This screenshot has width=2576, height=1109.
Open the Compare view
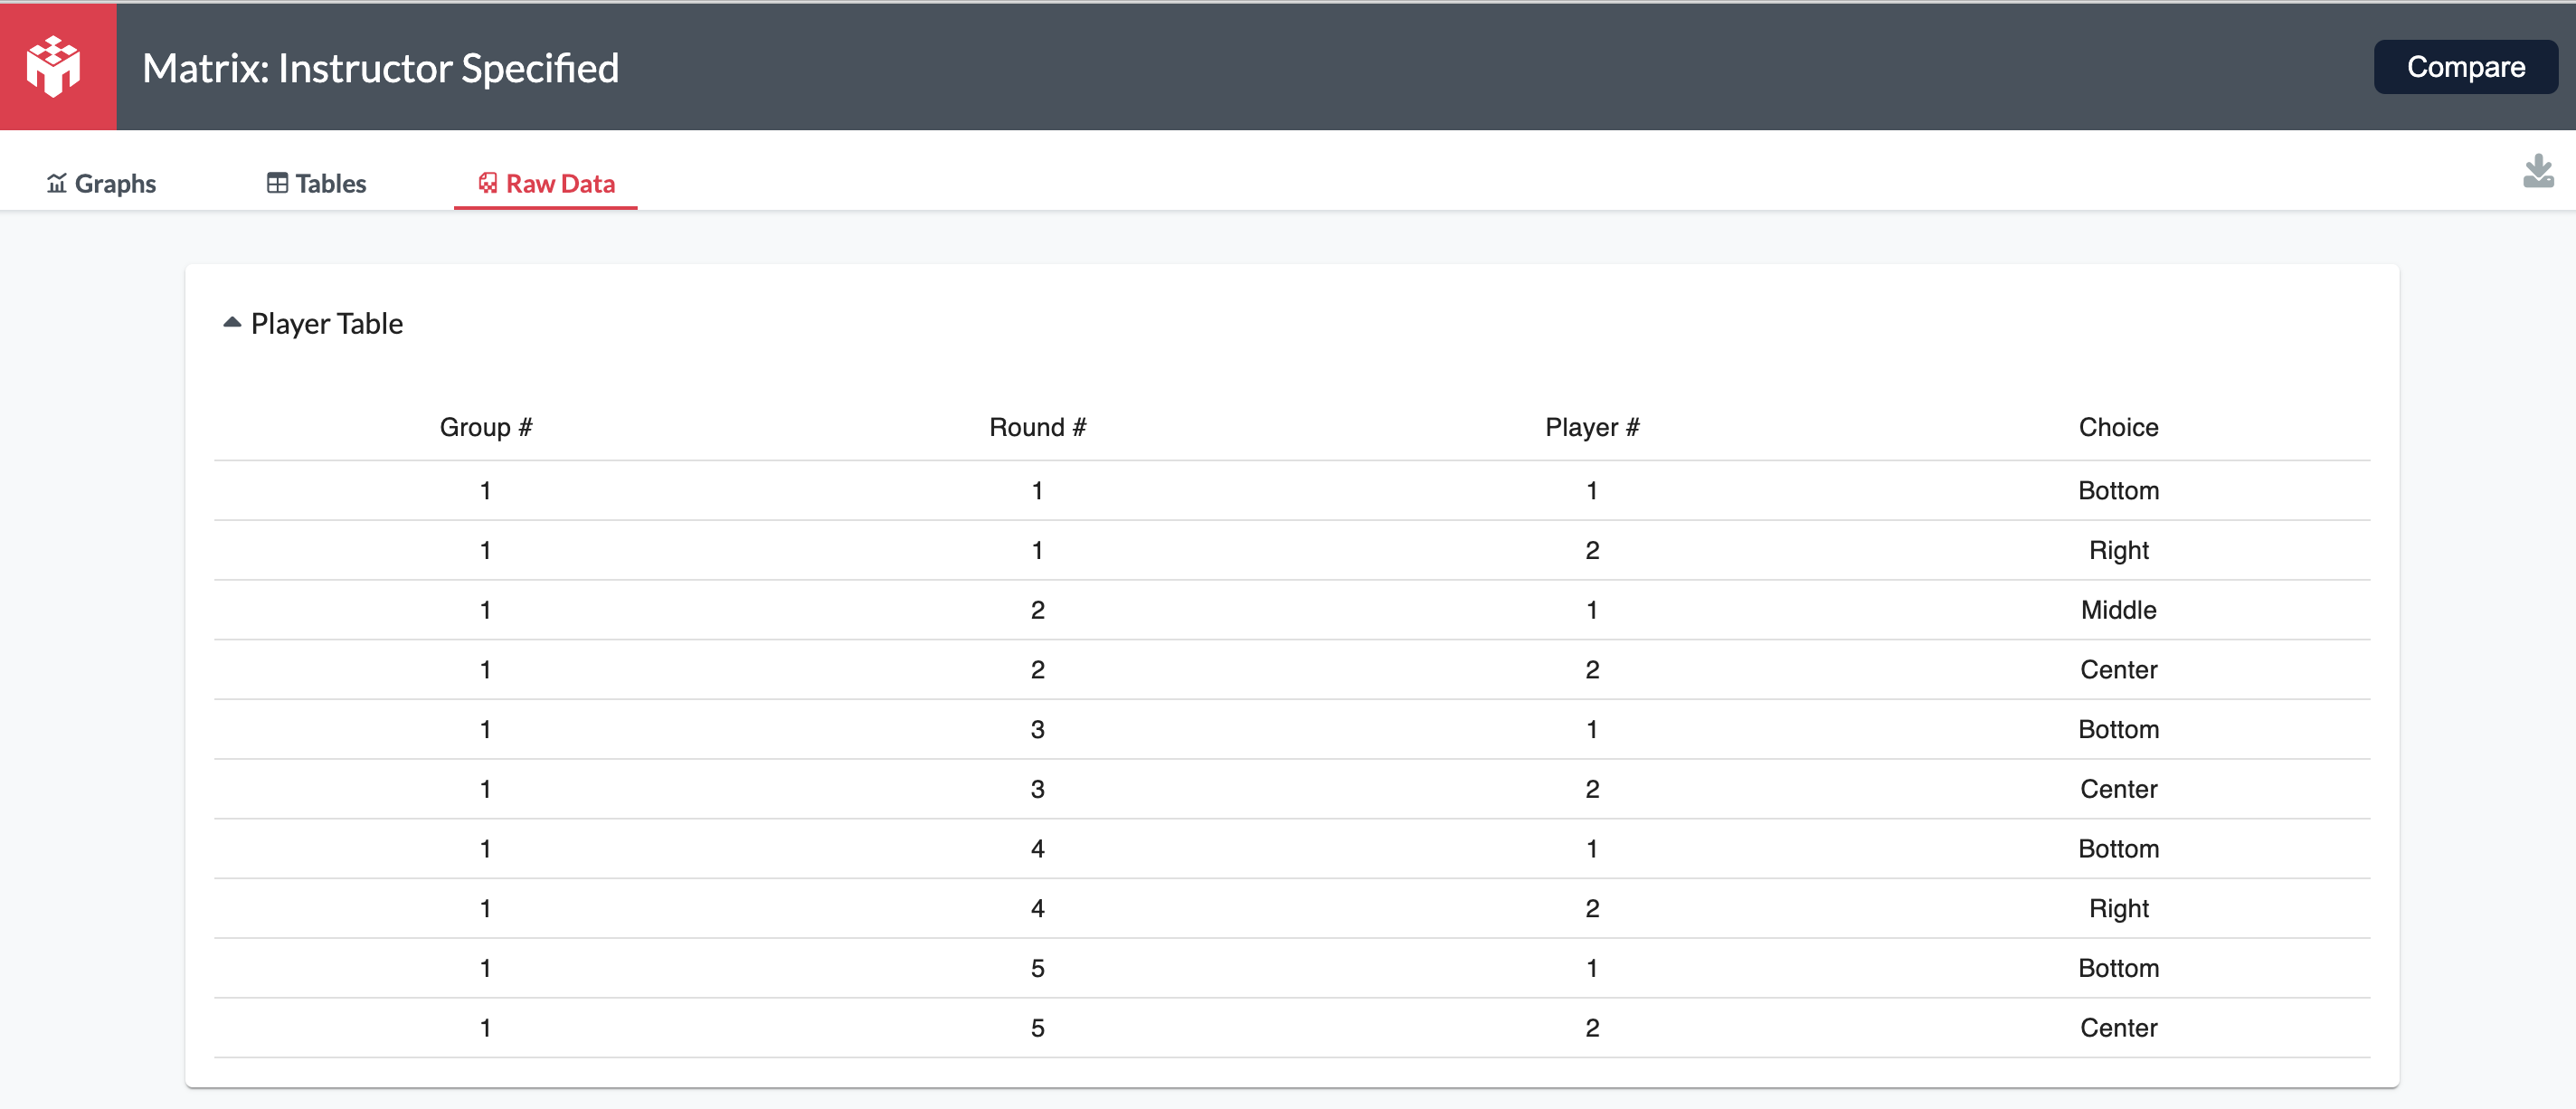pyautogui.click(x=2465, y=67)
